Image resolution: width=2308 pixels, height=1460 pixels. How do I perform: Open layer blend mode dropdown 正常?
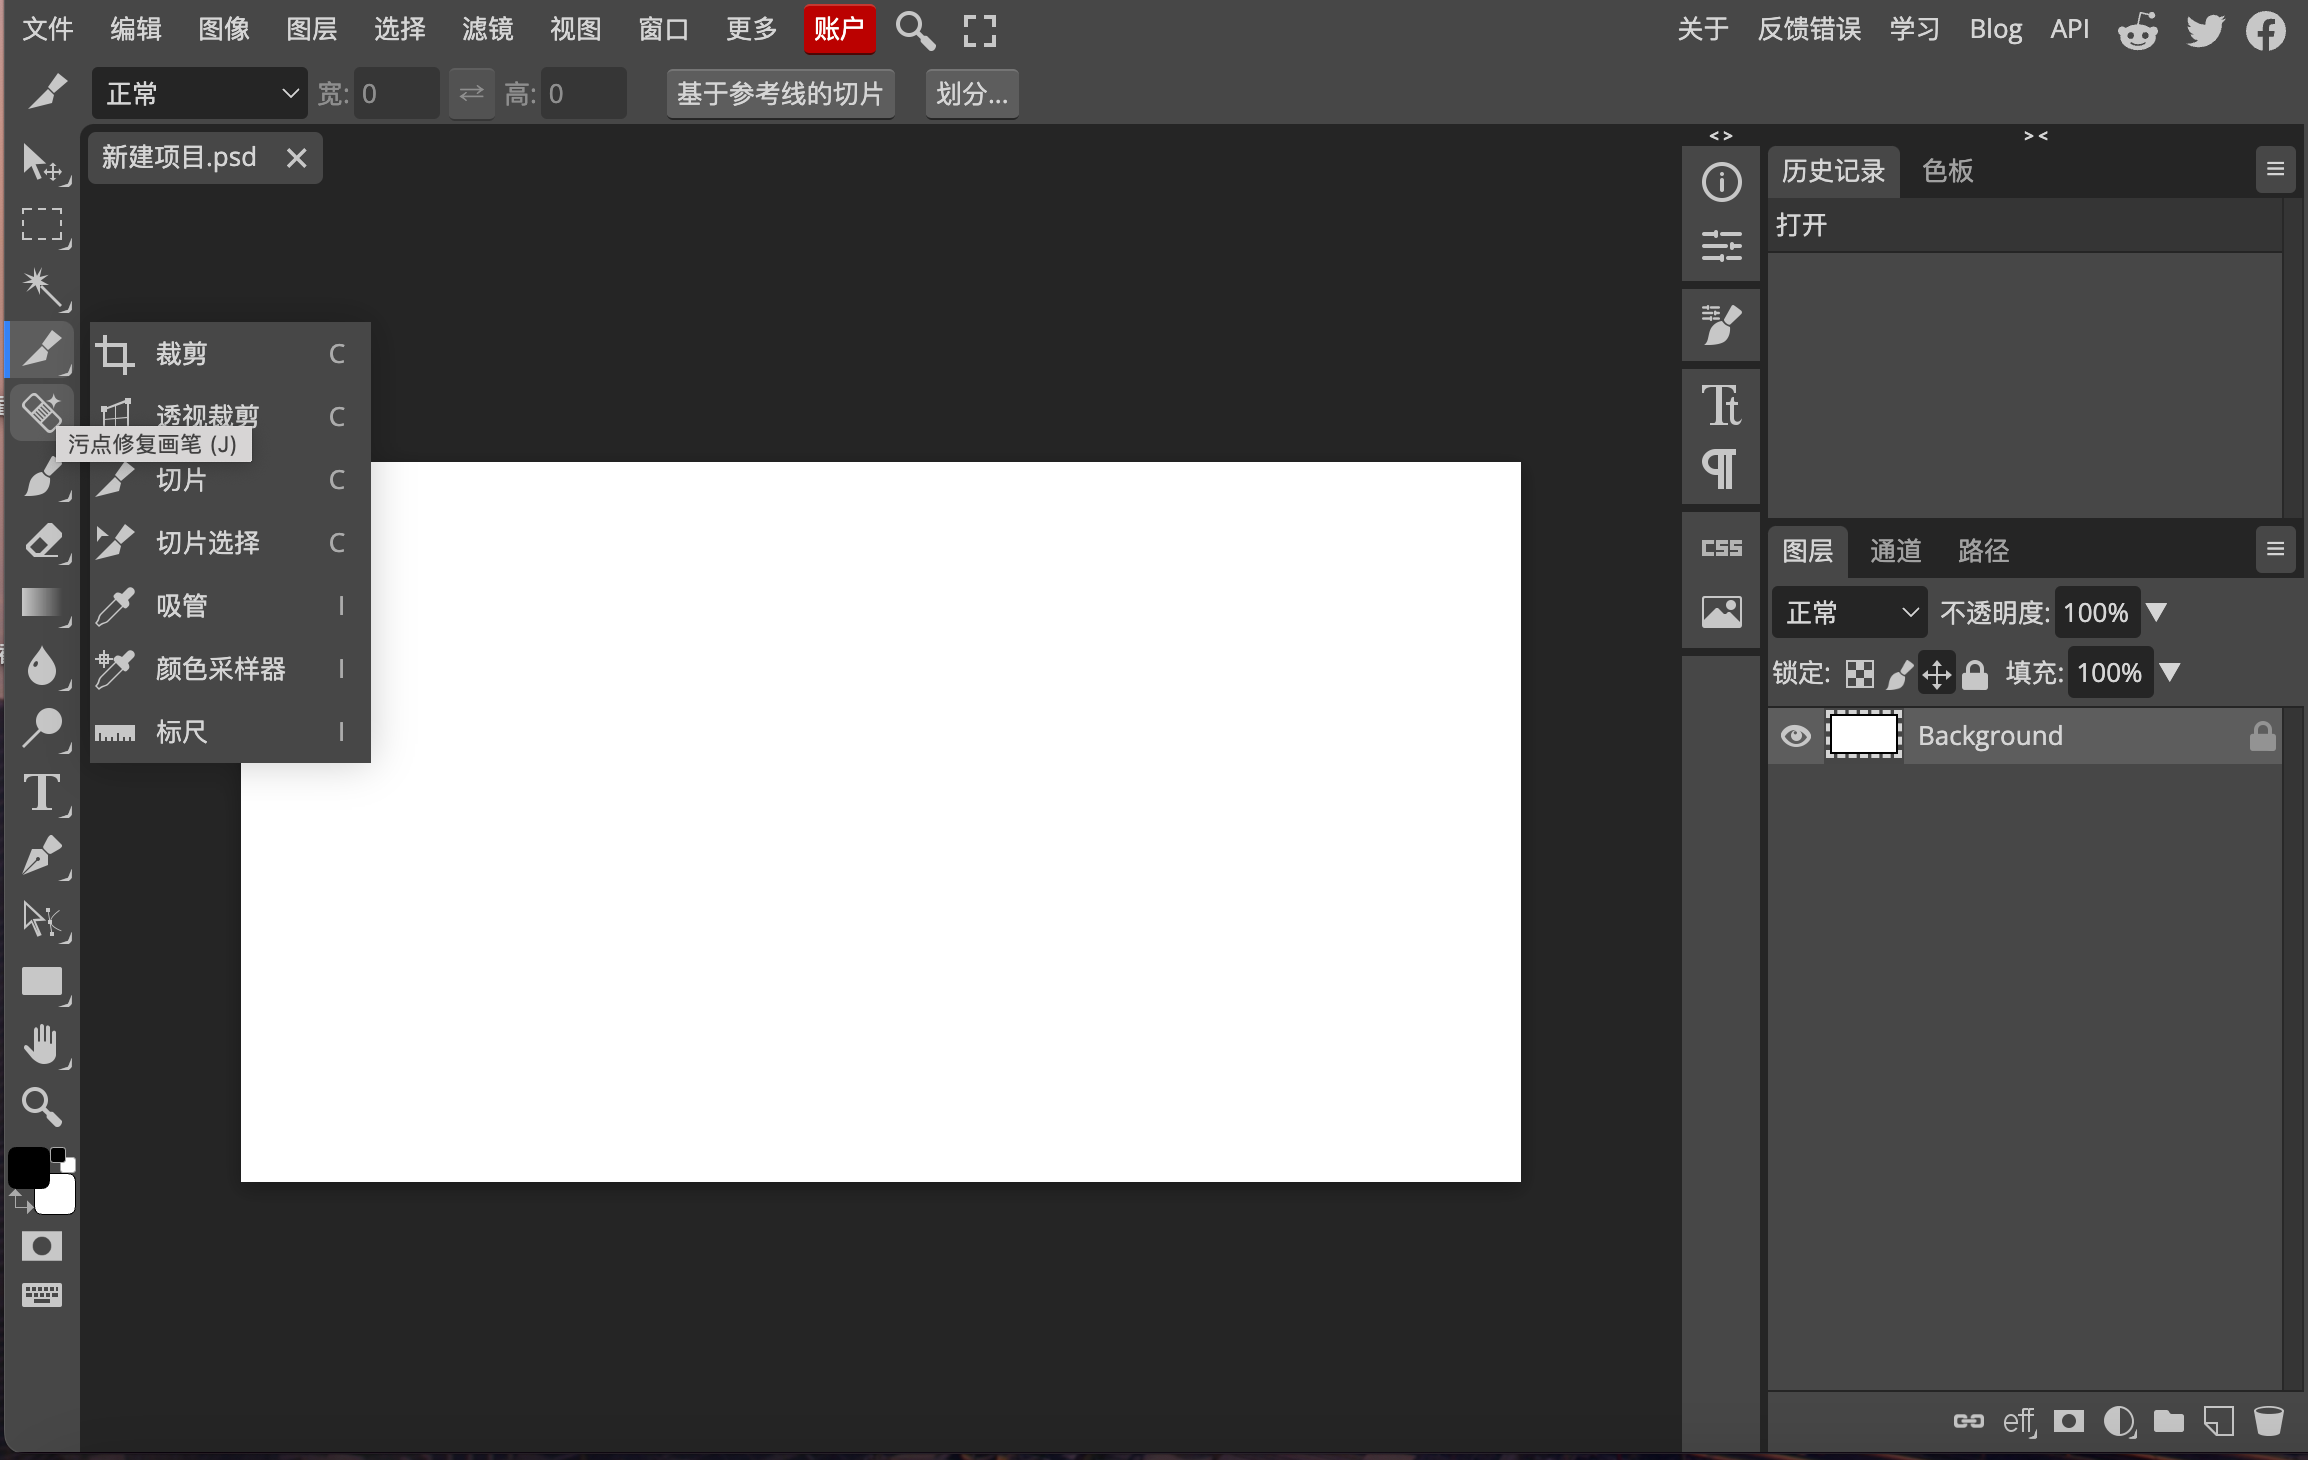click(1849, 612)
